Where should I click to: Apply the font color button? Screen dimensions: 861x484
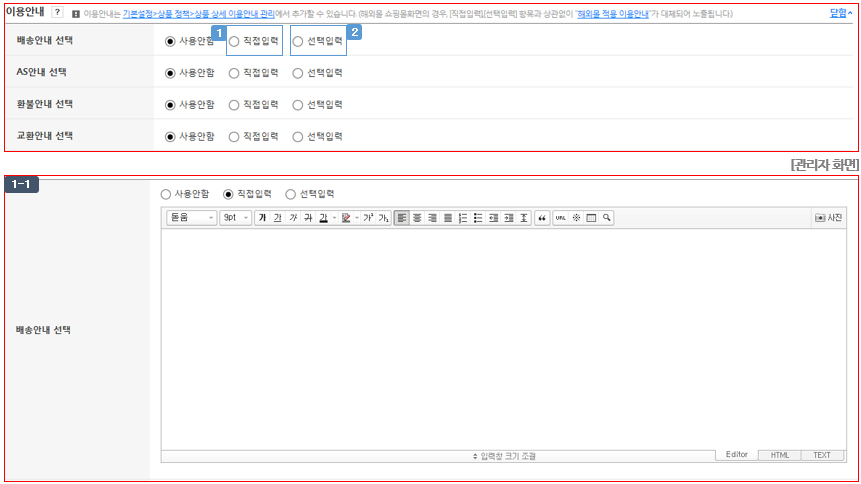pyautogui.click(x=323, y=218)
